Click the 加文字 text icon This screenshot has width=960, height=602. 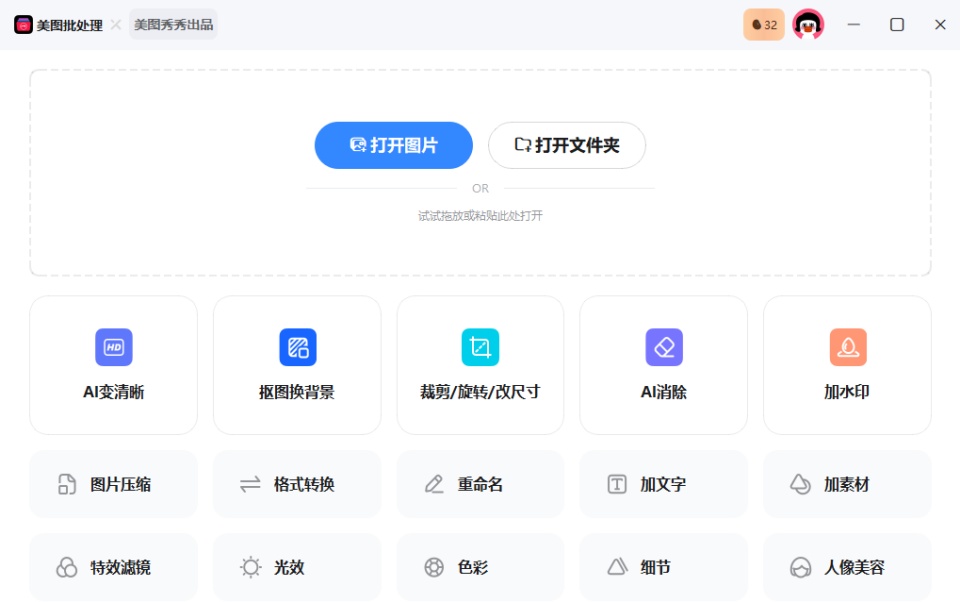[x=617, y=484]
